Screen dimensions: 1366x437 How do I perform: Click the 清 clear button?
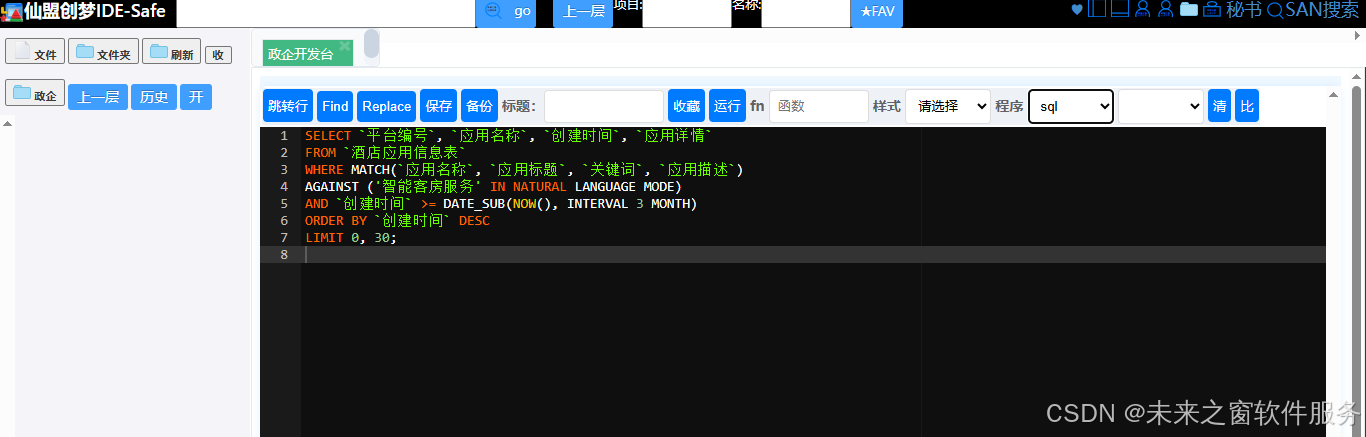coord(1219,106)
